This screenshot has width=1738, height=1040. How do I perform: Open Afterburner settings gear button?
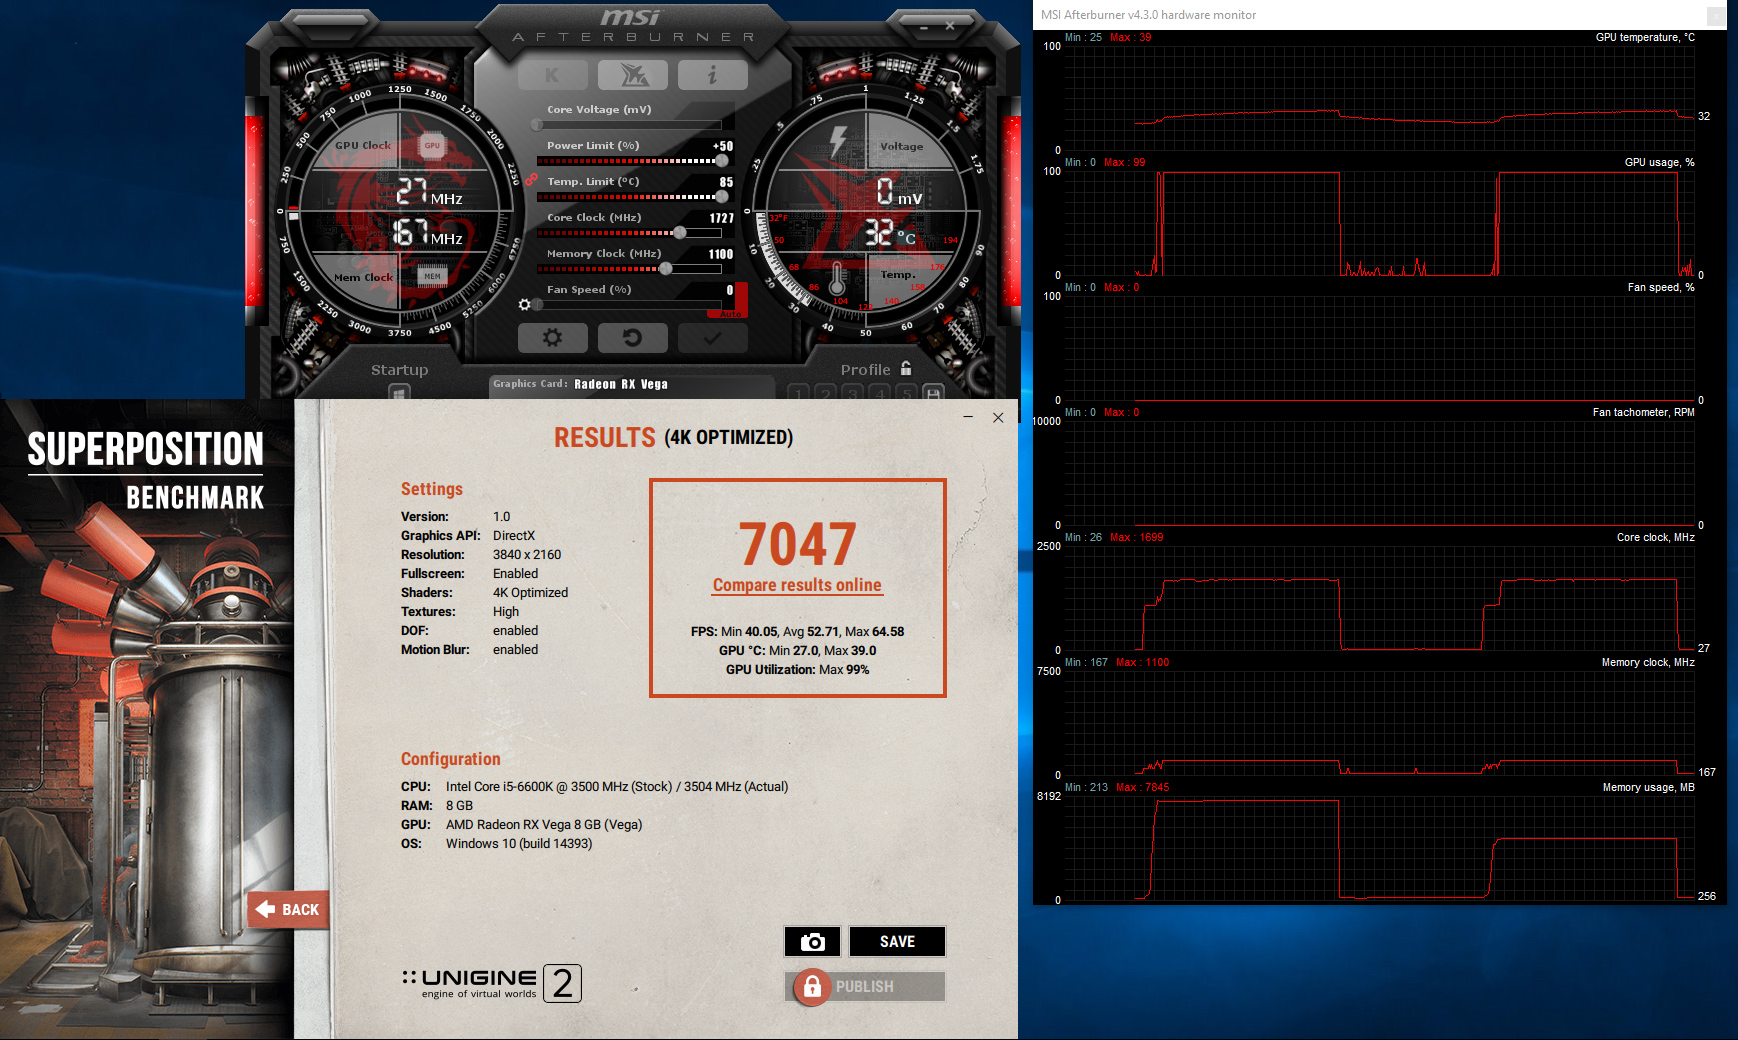click(x=552, y=338)
